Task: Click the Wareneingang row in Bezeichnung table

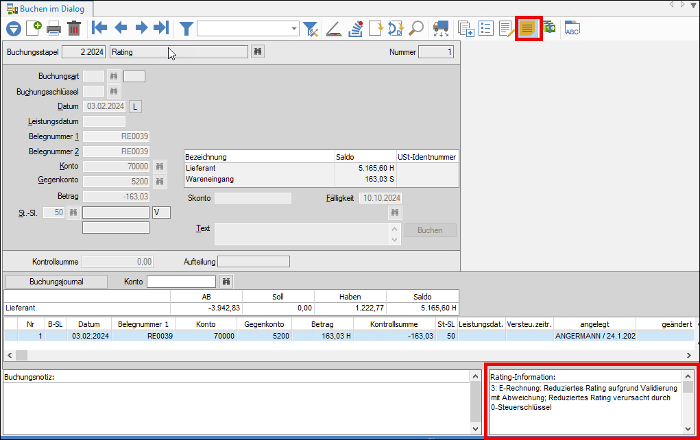Action: [321, 179]
